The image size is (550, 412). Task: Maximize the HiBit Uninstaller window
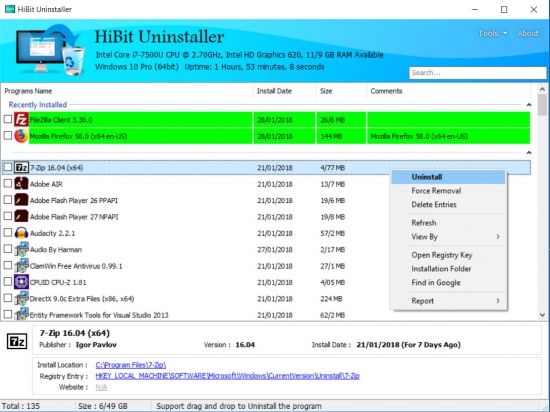[x=504, y=9]
